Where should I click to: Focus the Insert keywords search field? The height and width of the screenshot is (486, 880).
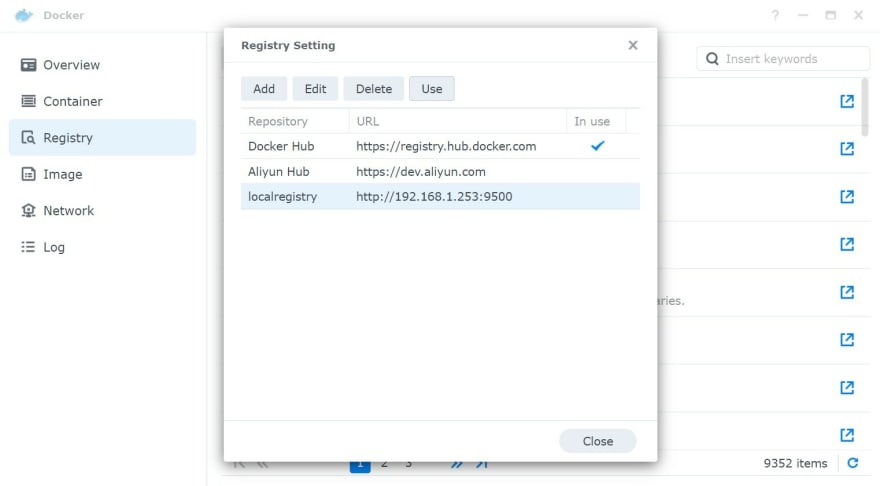783,59
